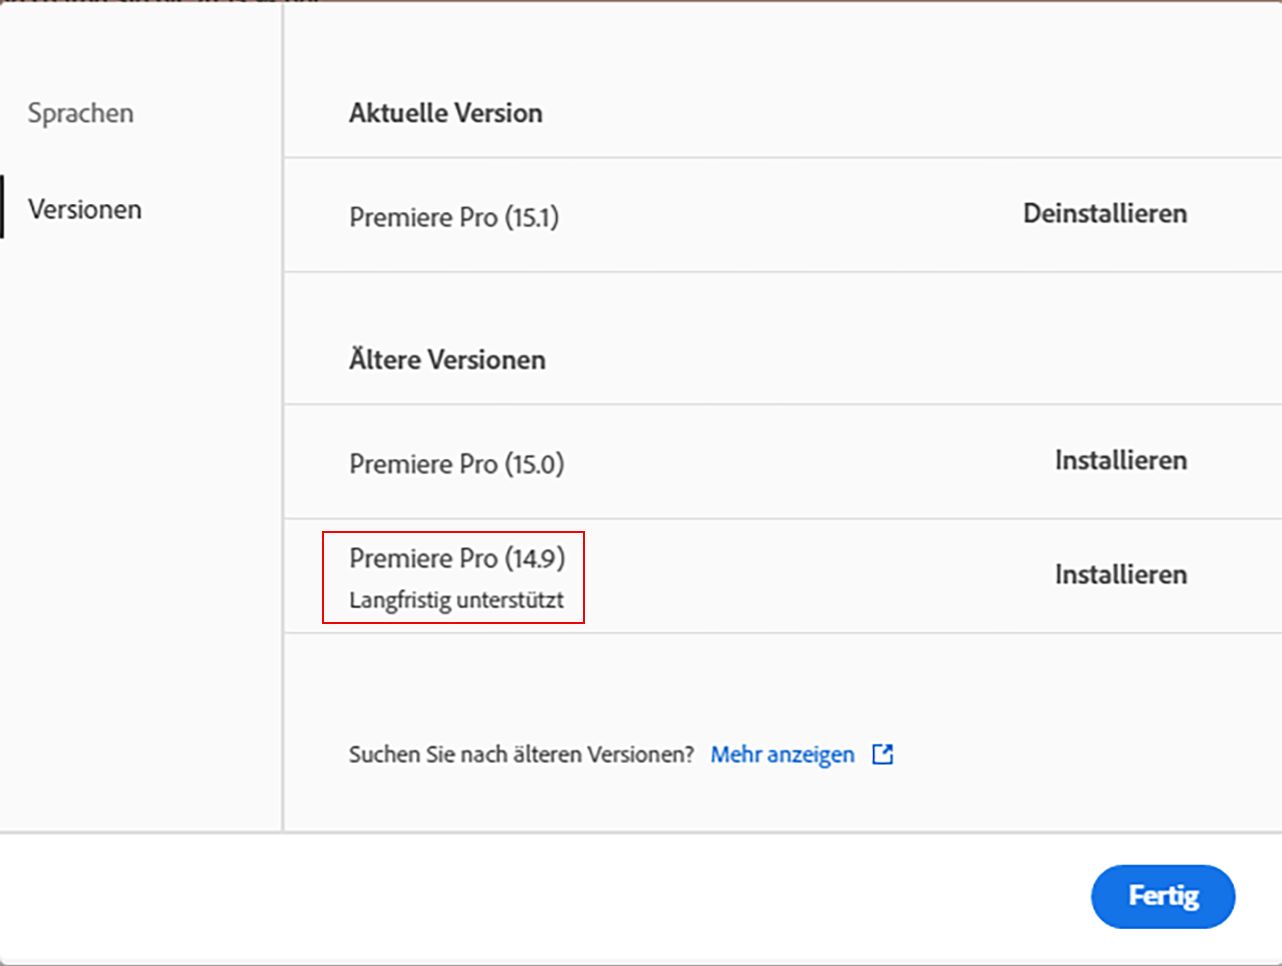
Task: Click the external link icon beside Mehr anzeigen
Action: [883, 754]
